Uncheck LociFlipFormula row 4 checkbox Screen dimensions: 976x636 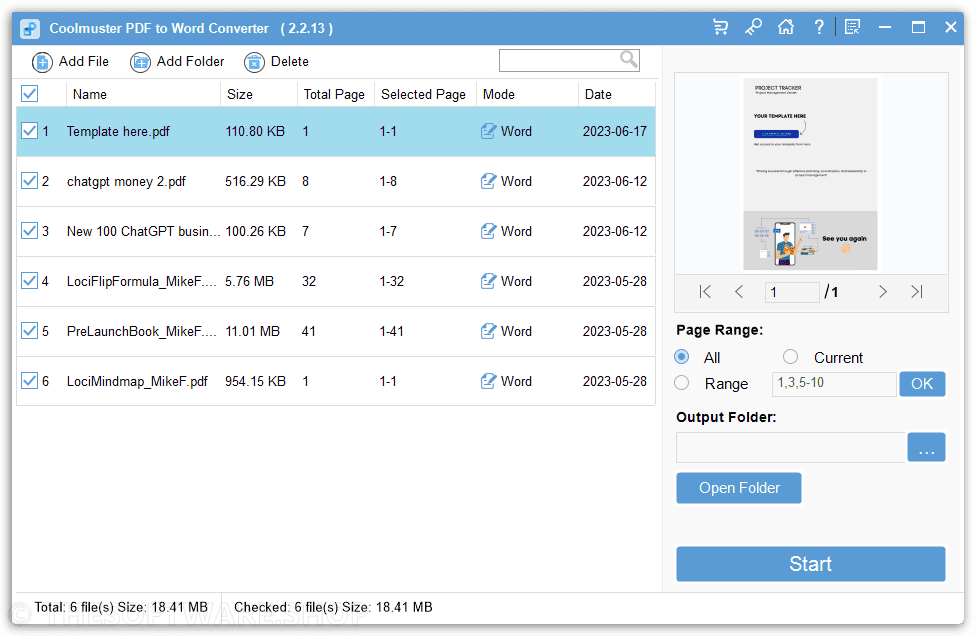tap(29, 281)
